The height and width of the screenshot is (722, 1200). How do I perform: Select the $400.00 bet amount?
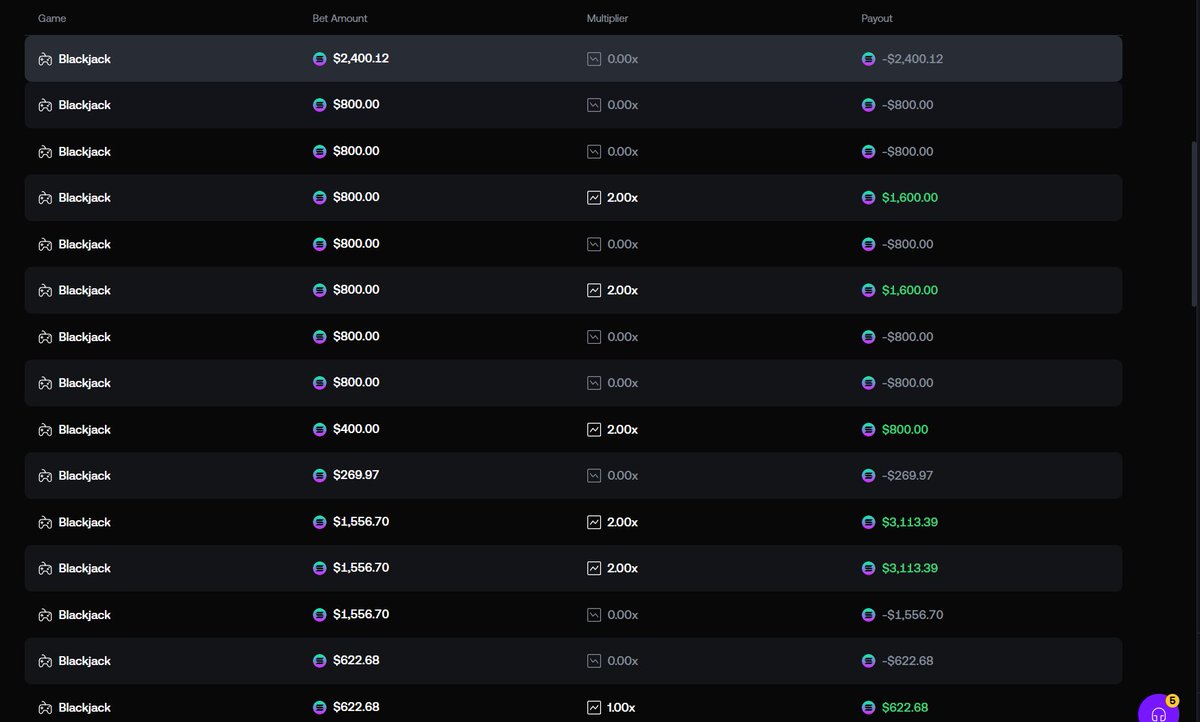point(356,429)
